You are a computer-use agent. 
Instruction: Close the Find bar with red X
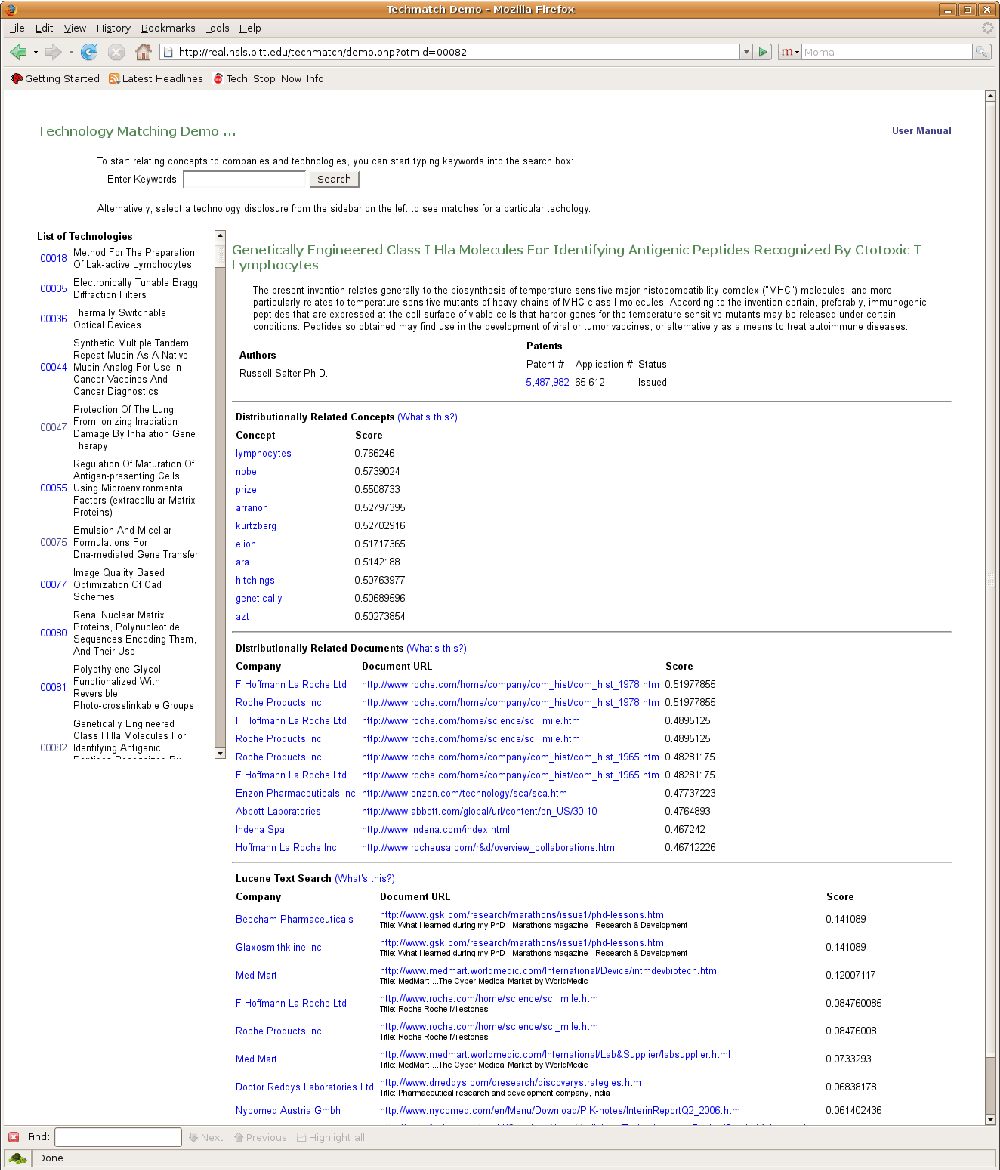point(13,1137)
